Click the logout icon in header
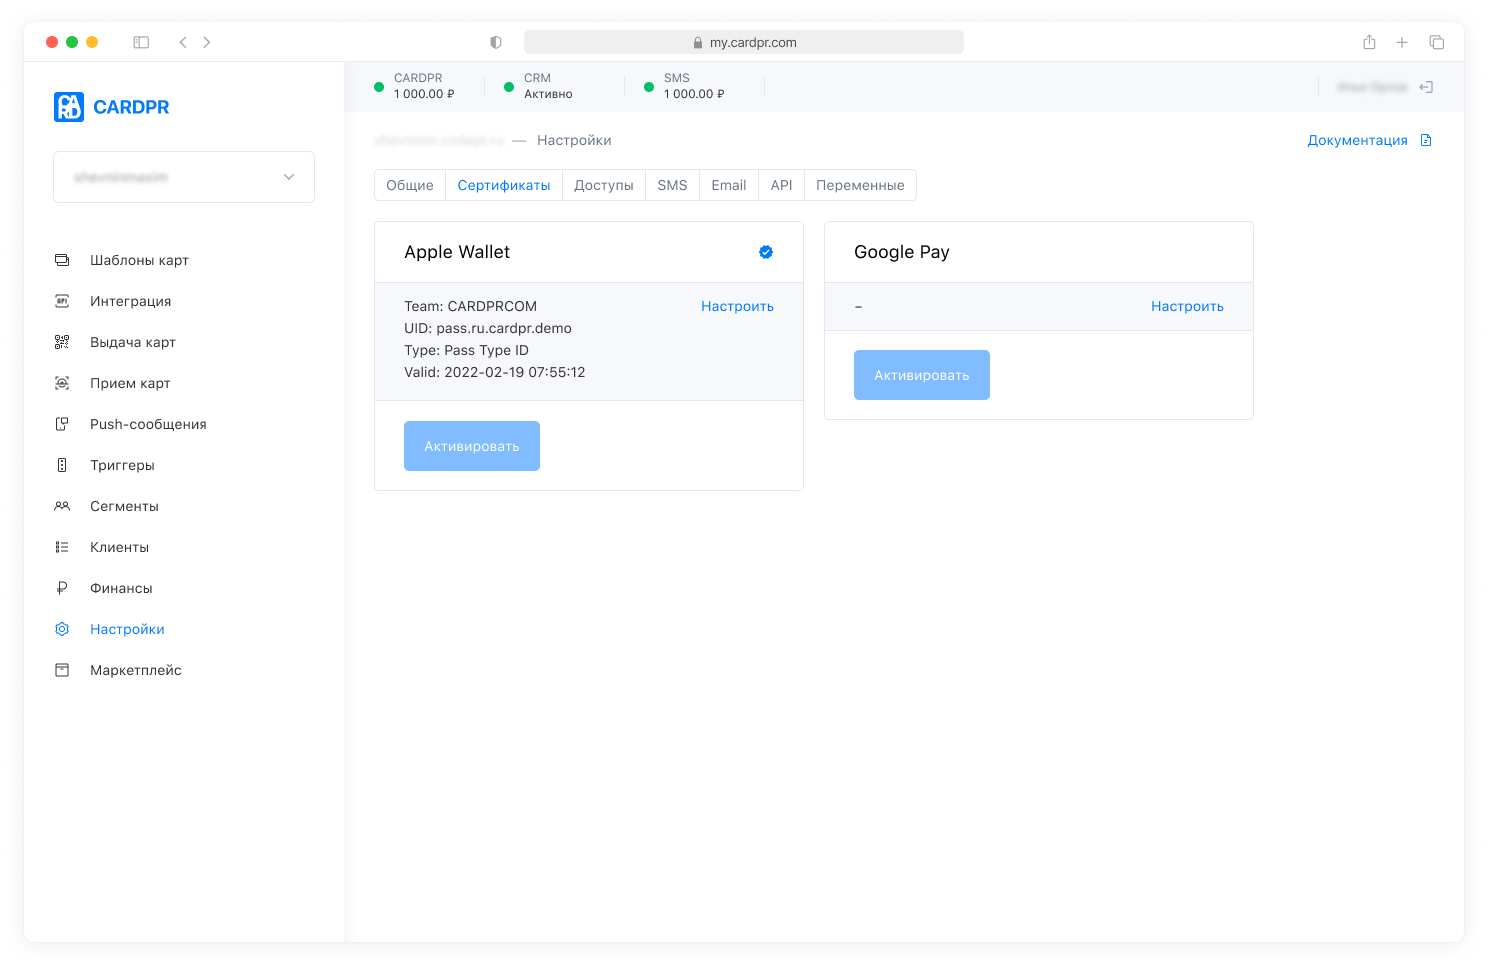This screenshot has width=1488, height=968. [x=1426, y=87]
